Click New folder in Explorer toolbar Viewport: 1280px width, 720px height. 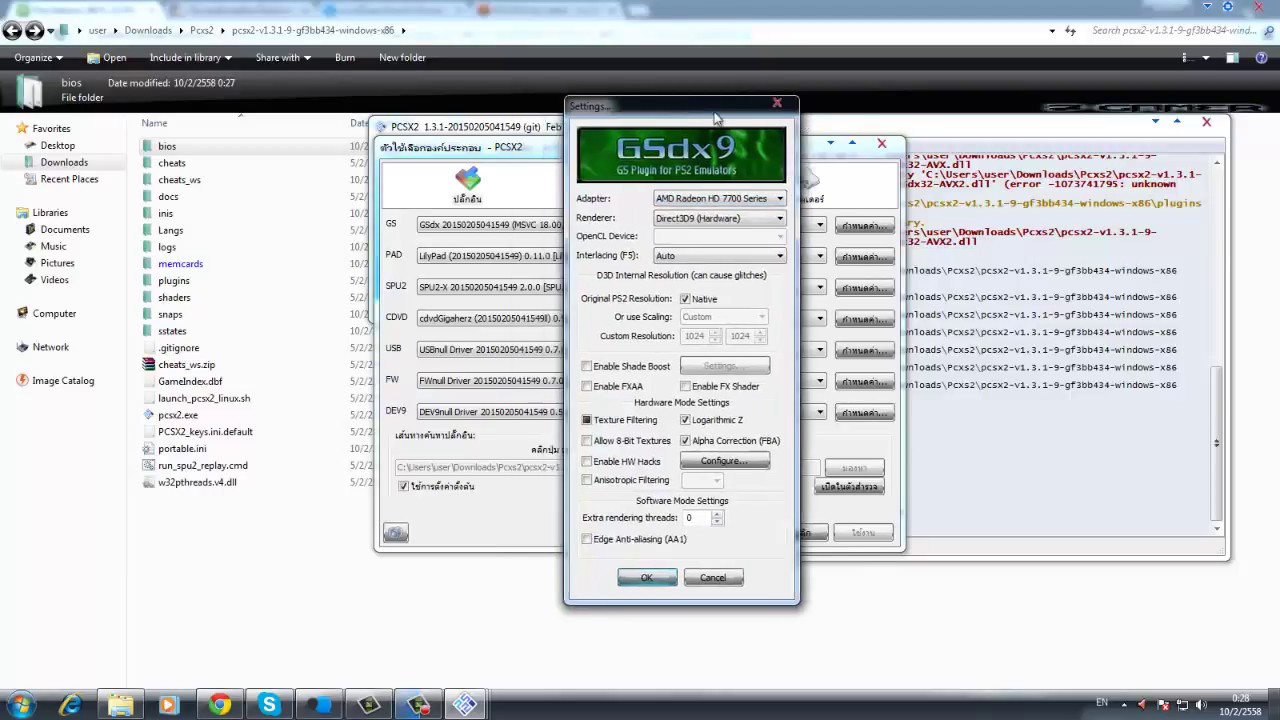[x=402, y=58]
